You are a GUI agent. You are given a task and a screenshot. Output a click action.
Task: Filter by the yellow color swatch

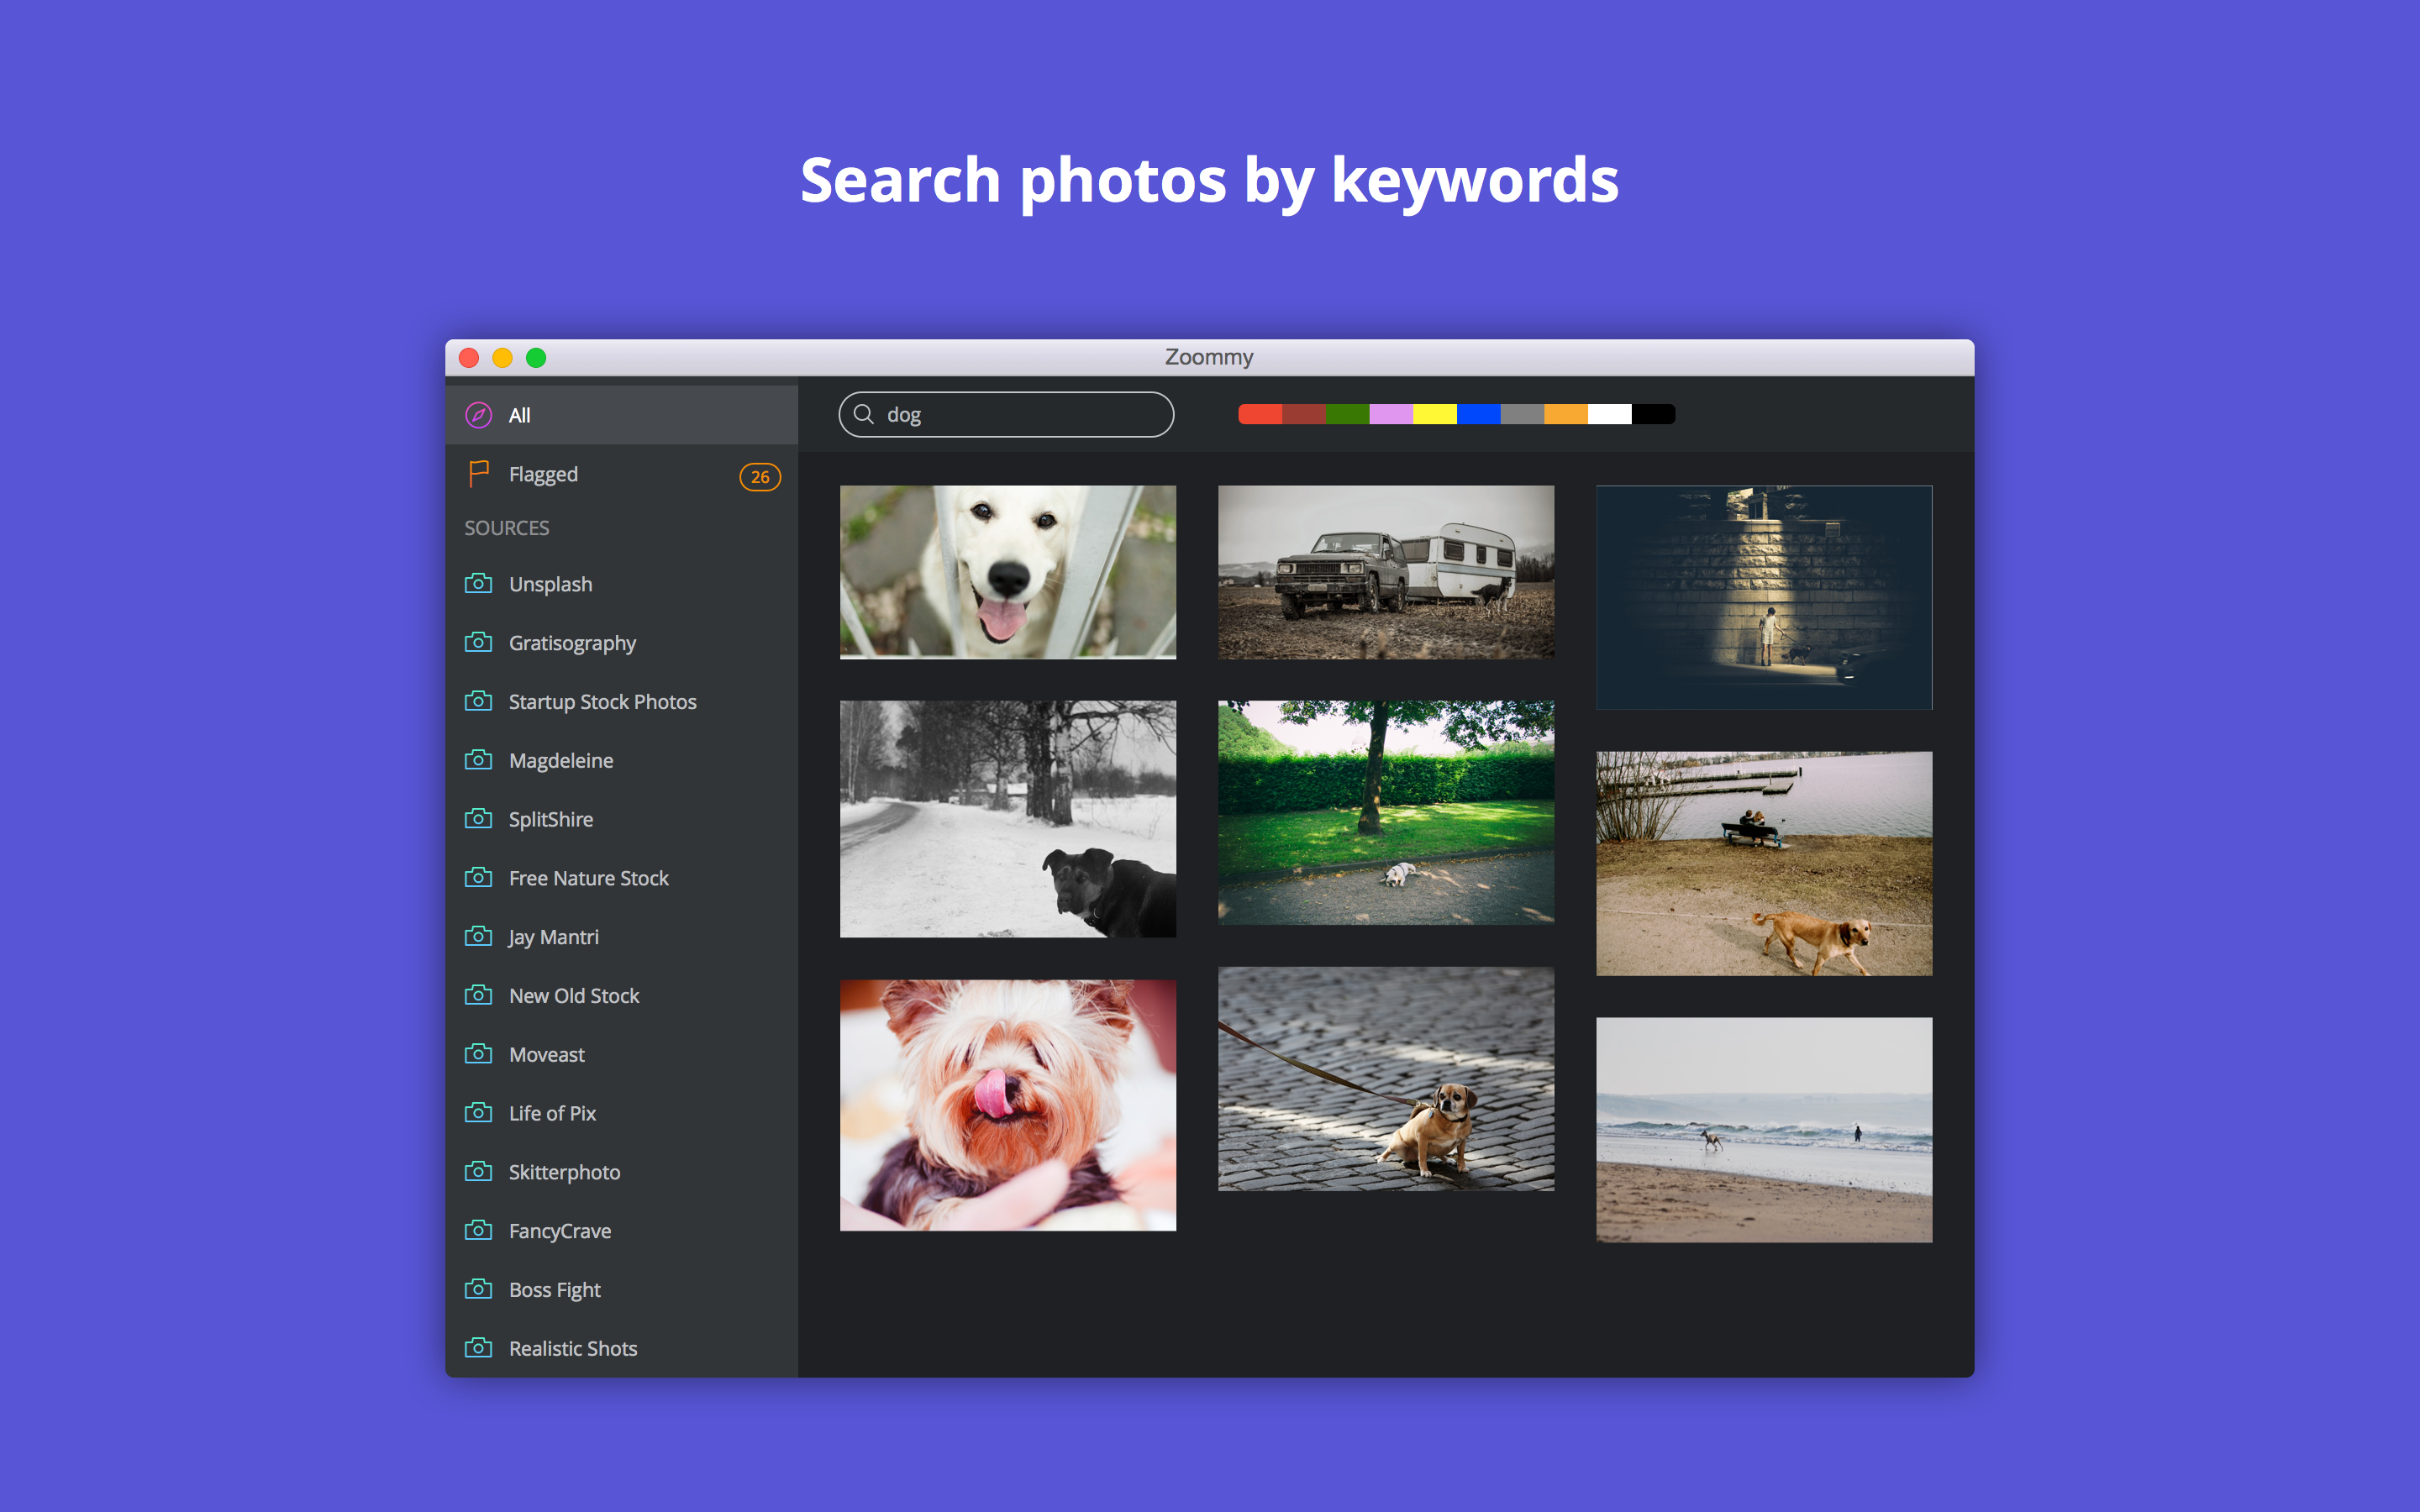coord(1435,414)
